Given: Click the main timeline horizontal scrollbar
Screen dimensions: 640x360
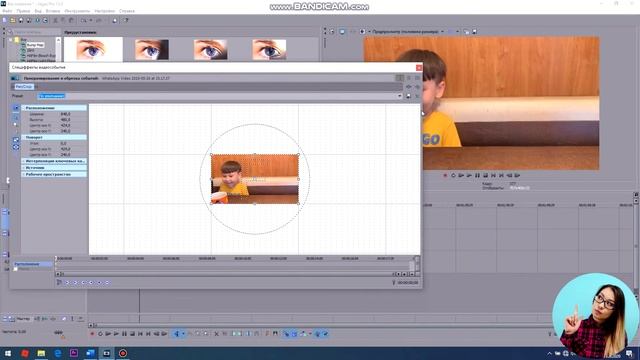Looking at the screenshot, I should click(x=318, y=325).
